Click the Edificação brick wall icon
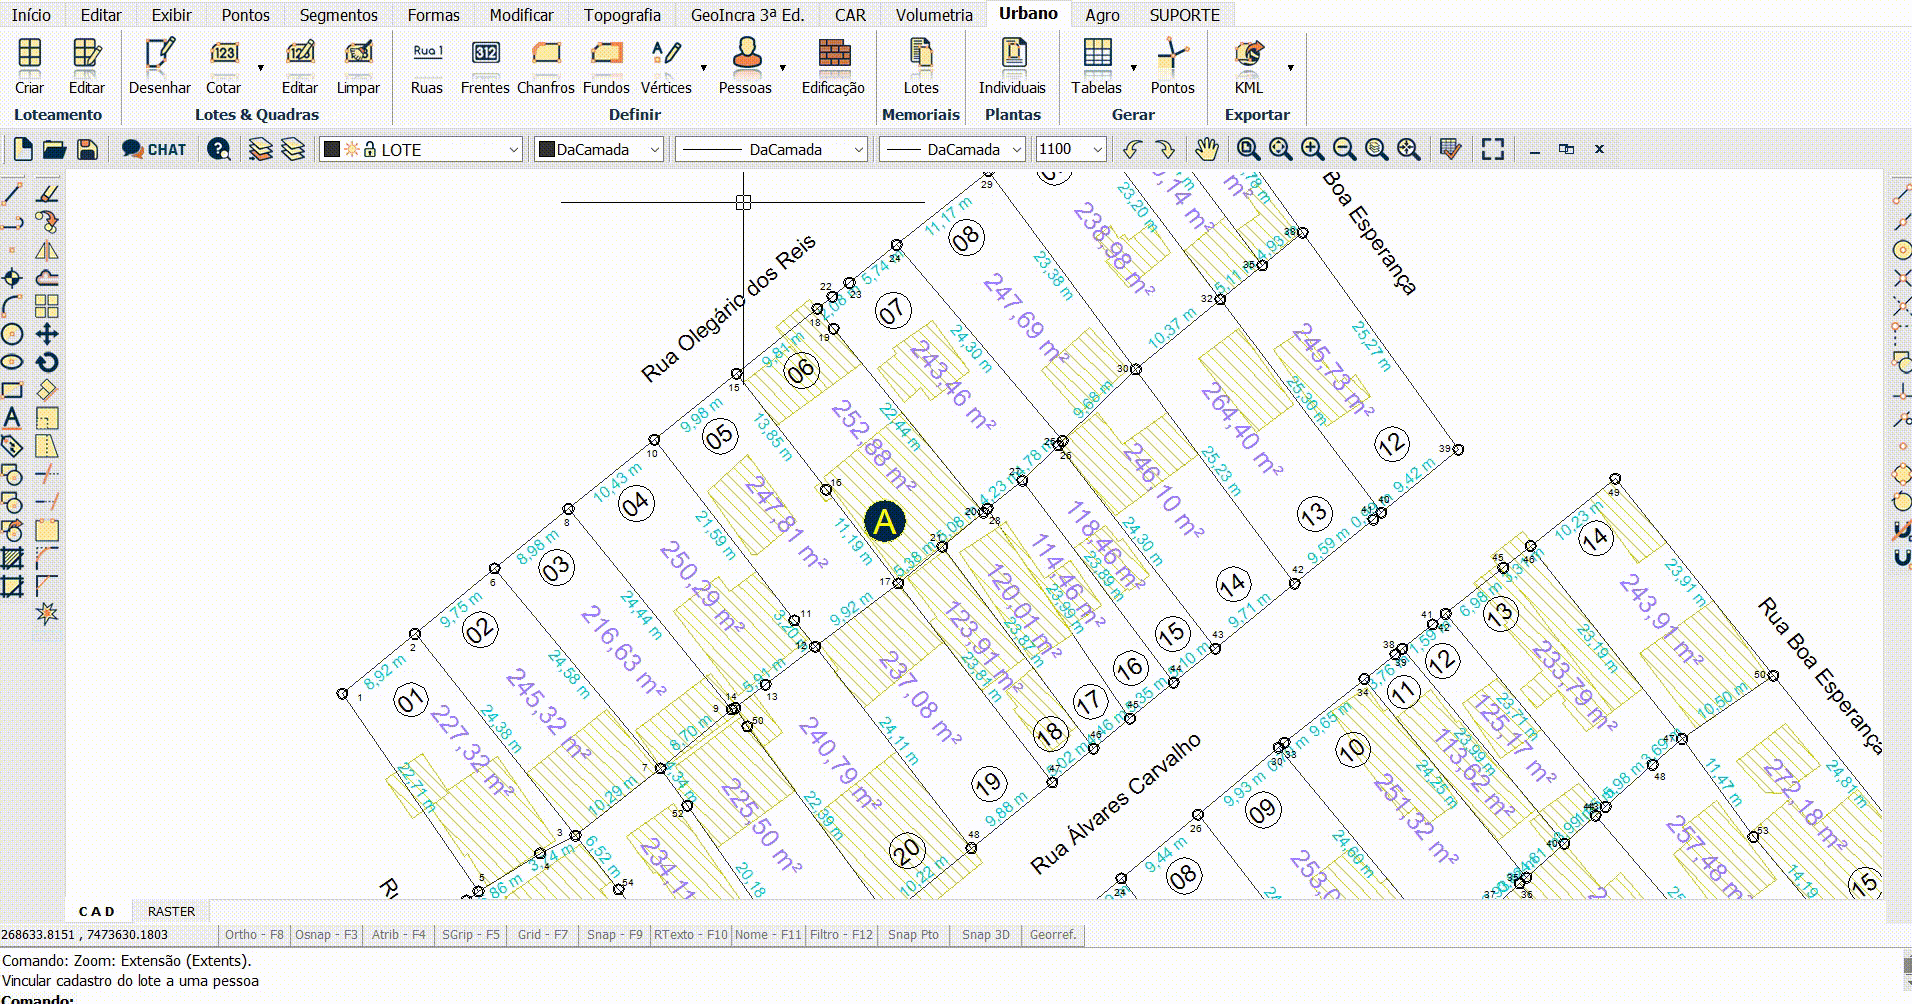The height and width of the screenshot is (1004, 1912). tap(833, 54)
